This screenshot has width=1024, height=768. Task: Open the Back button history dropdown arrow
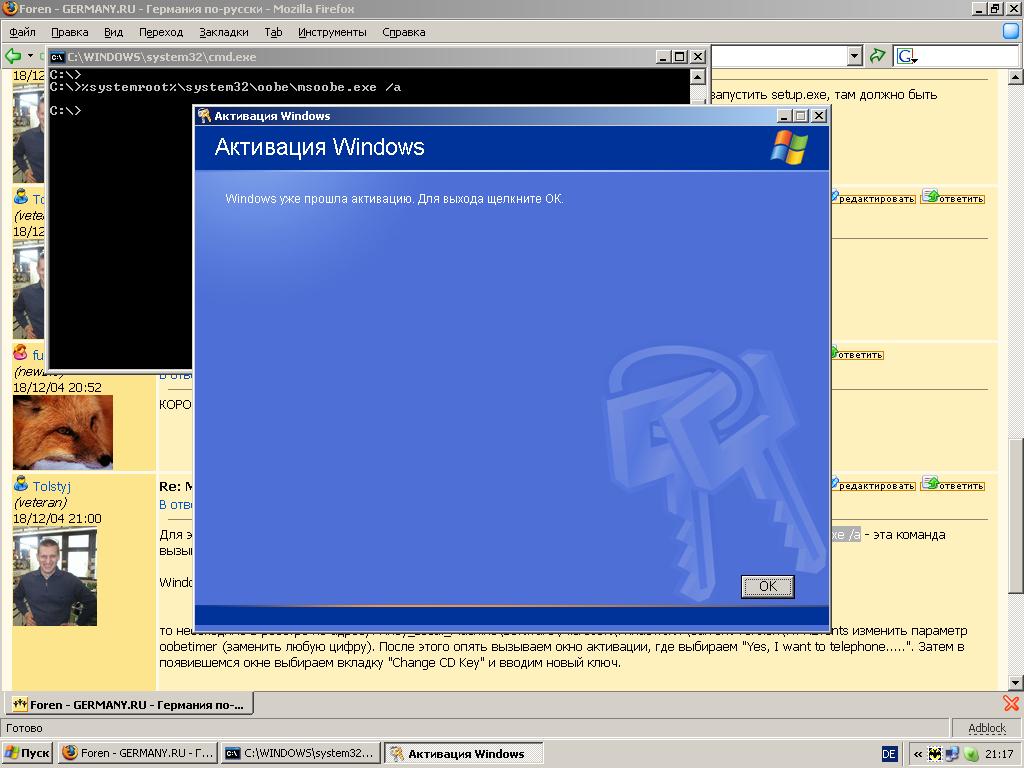tap(30, 56)
